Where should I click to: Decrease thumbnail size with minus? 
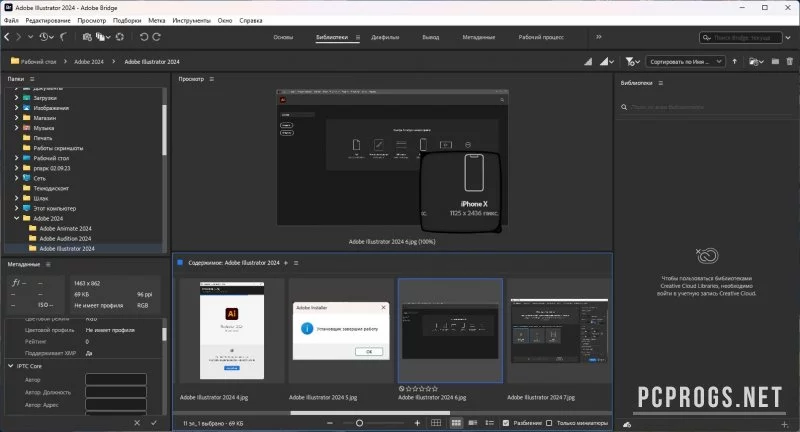coord(330,423)
